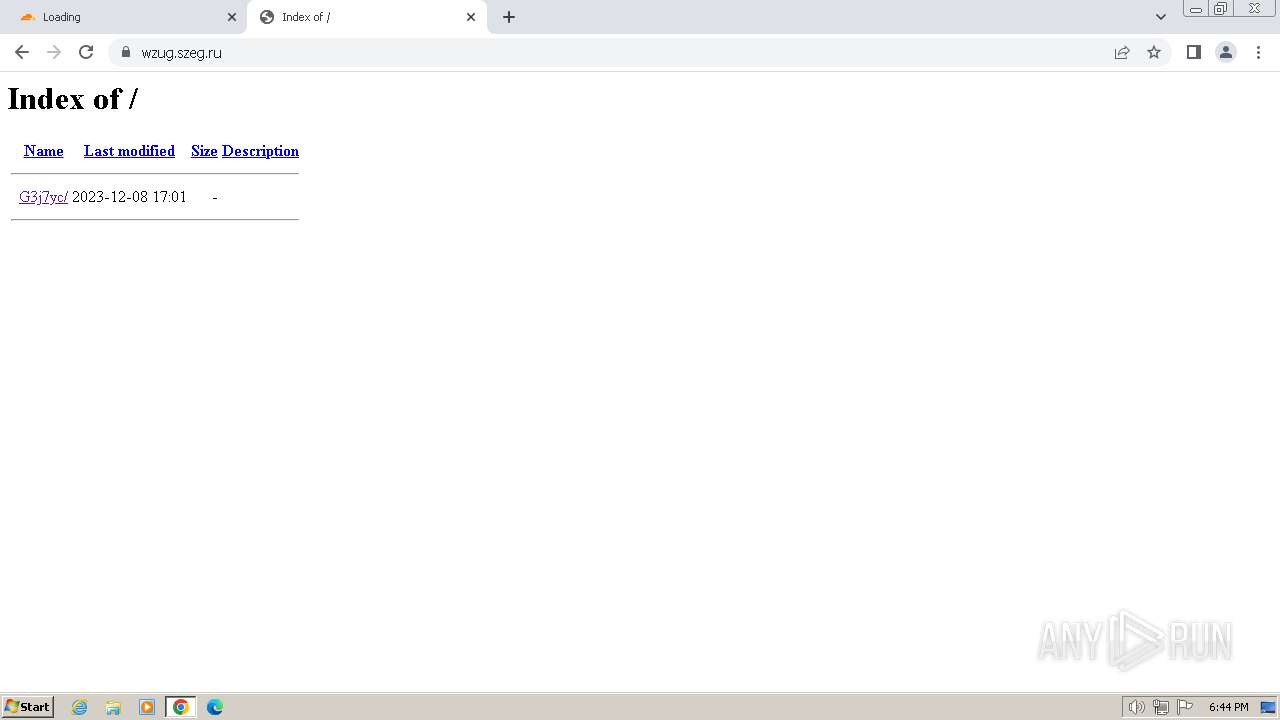The width and height of the screenshot is (1280, 720).
Task: Sort listing by Last modified
Action: click(x=129, y=151)
